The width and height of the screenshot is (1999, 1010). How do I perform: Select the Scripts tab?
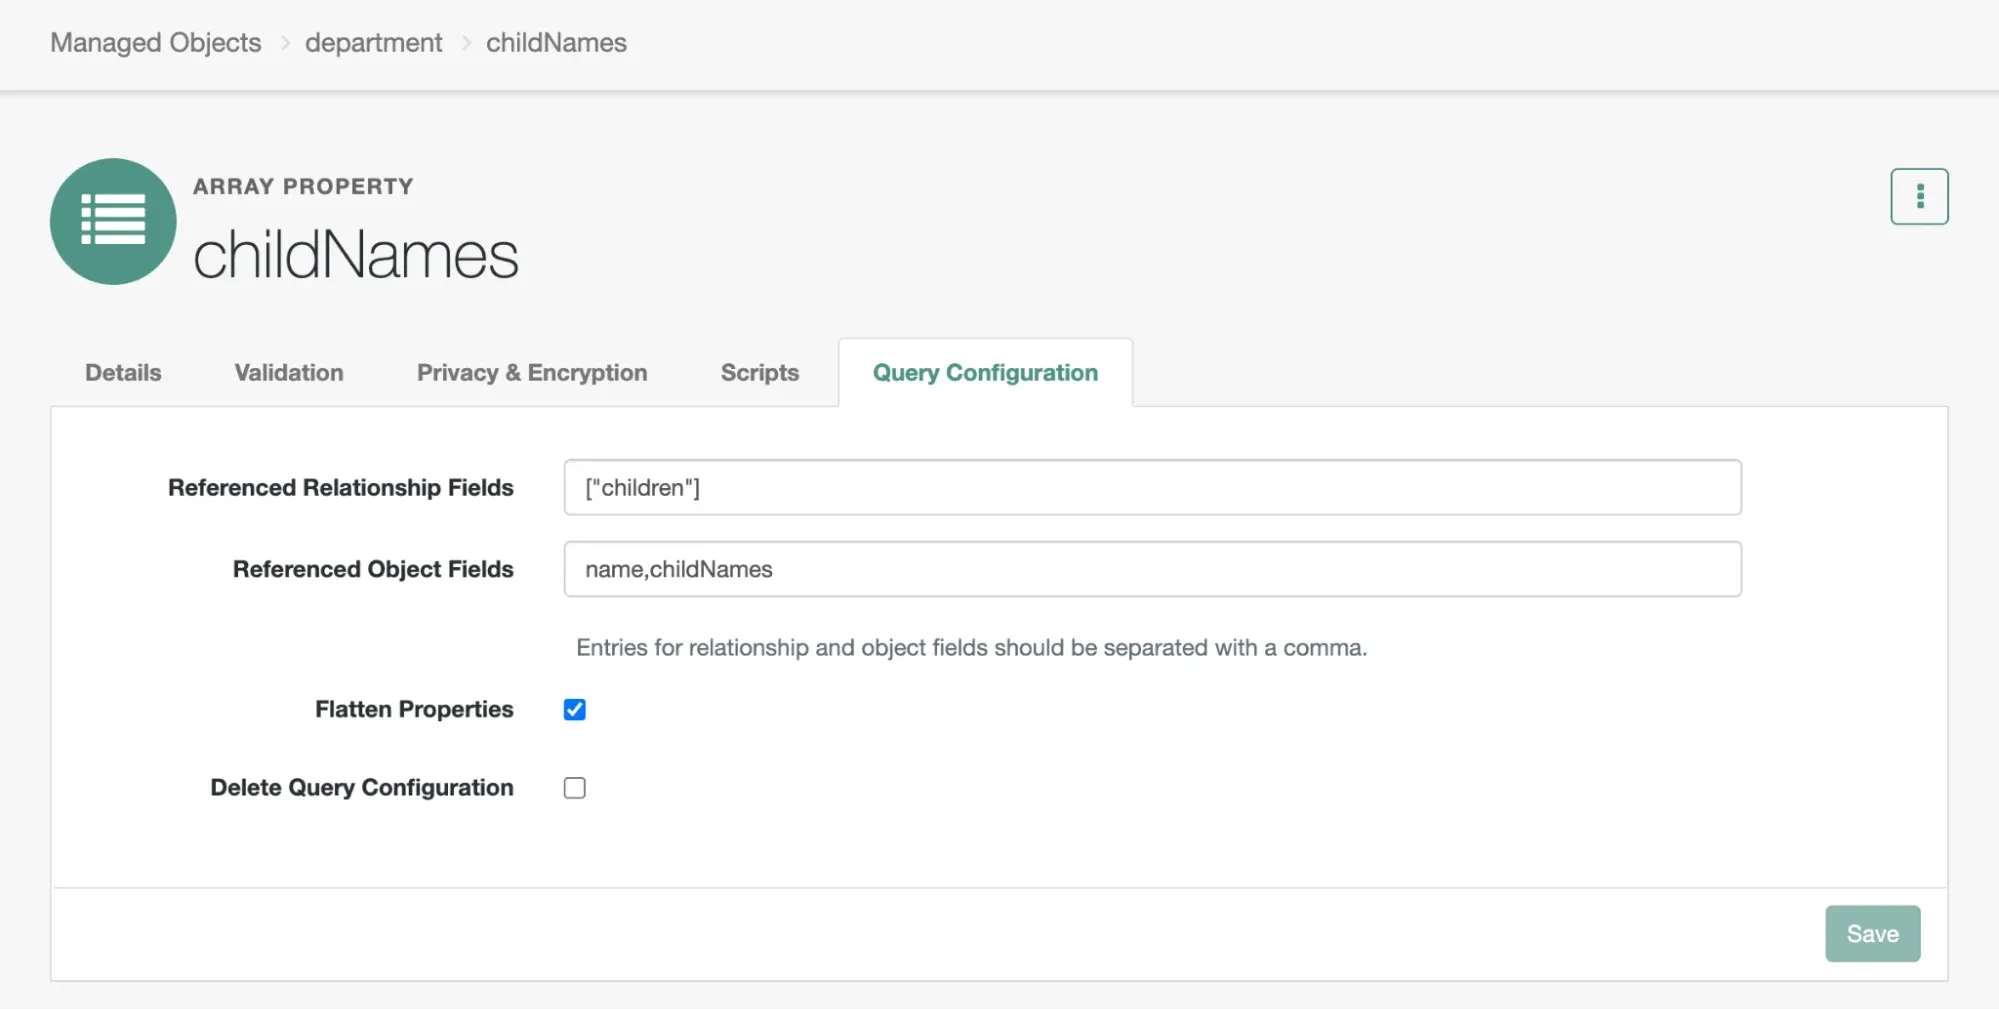[760, 373]
